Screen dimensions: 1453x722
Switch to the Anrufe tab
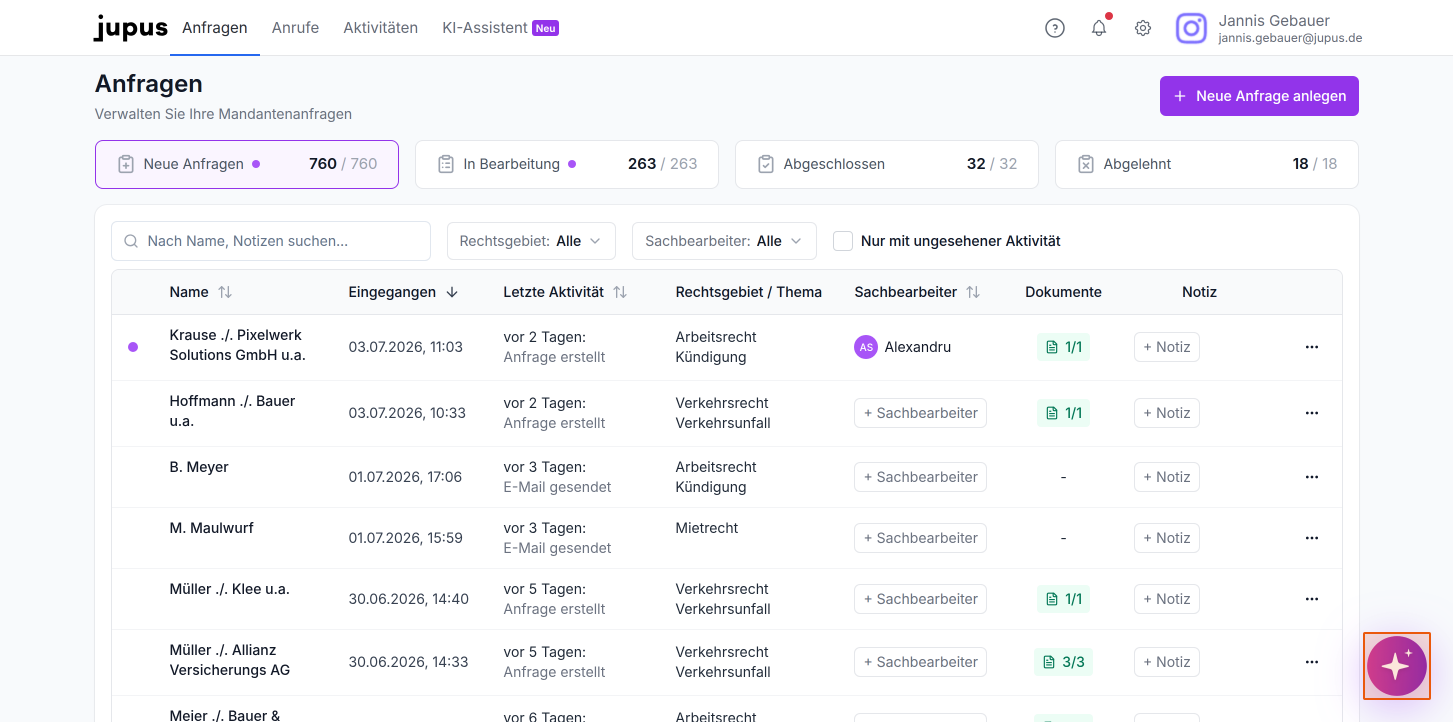[295, 28]
